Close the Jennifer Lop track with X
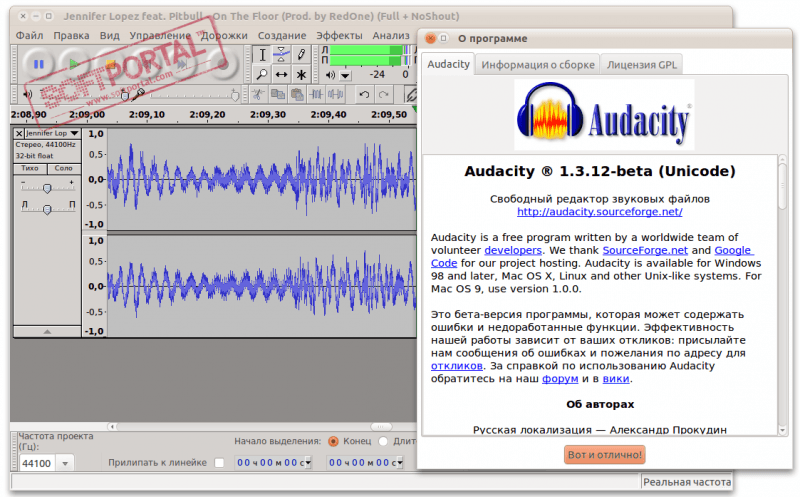 coord(19,133)
